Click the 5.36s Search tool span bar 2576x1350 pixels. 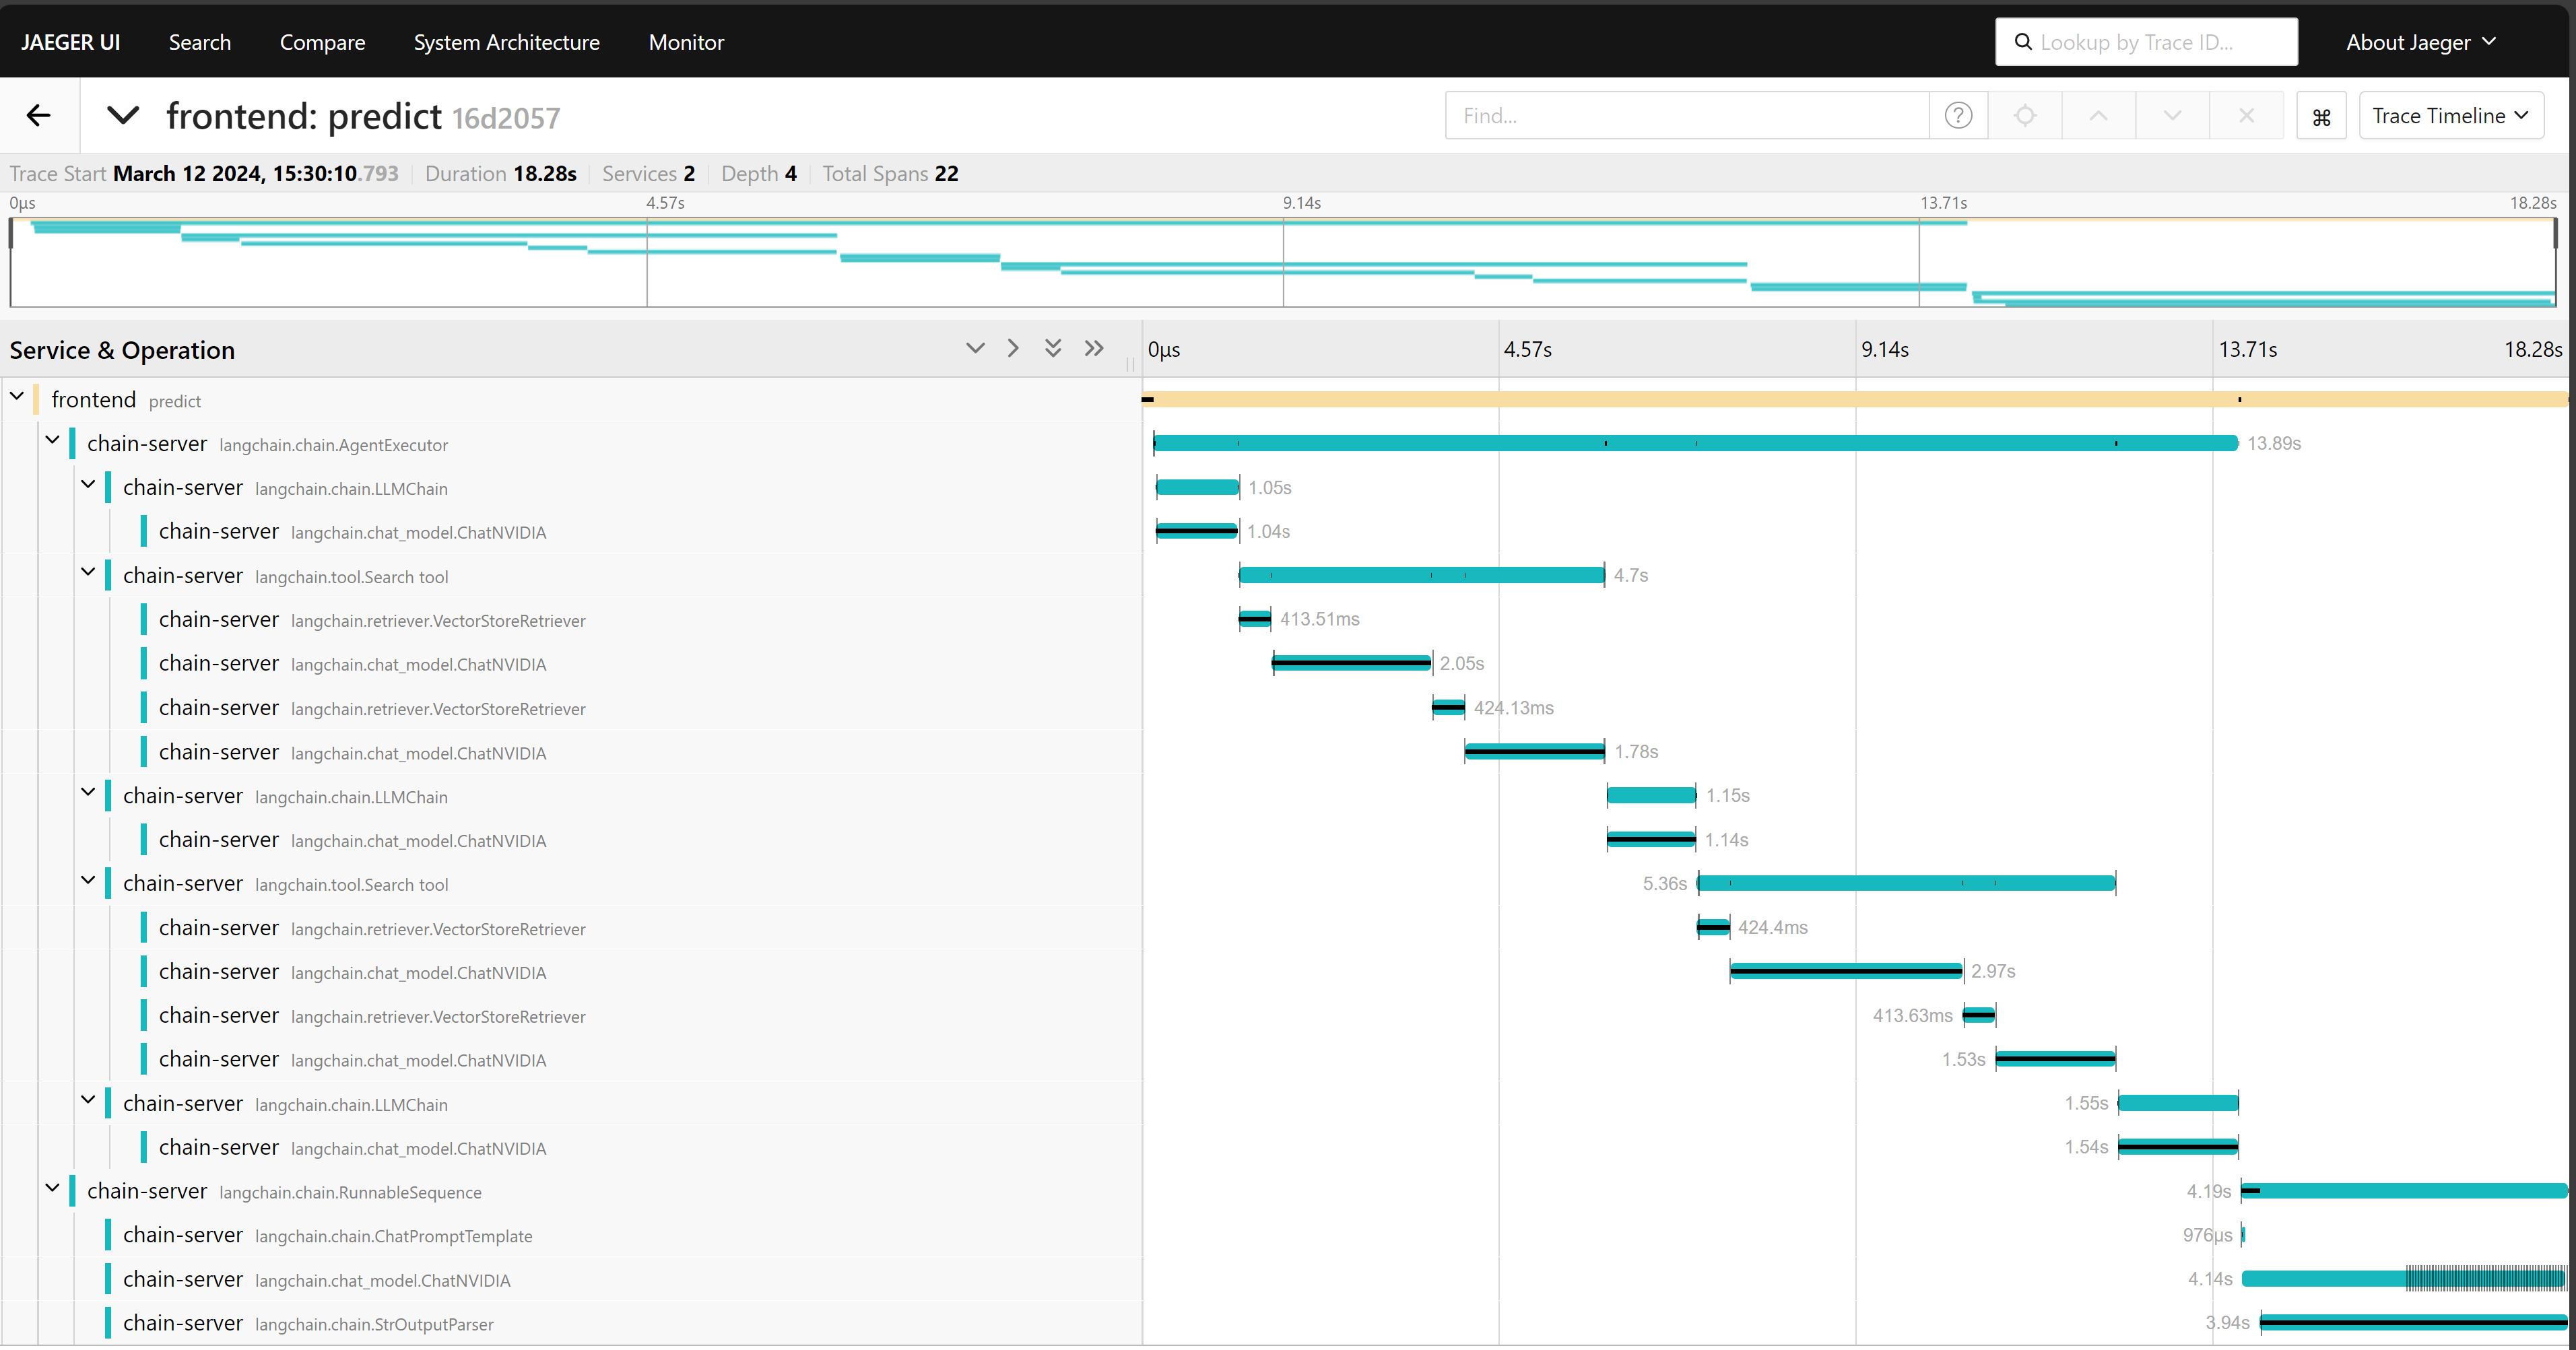tap(1906, 883)
